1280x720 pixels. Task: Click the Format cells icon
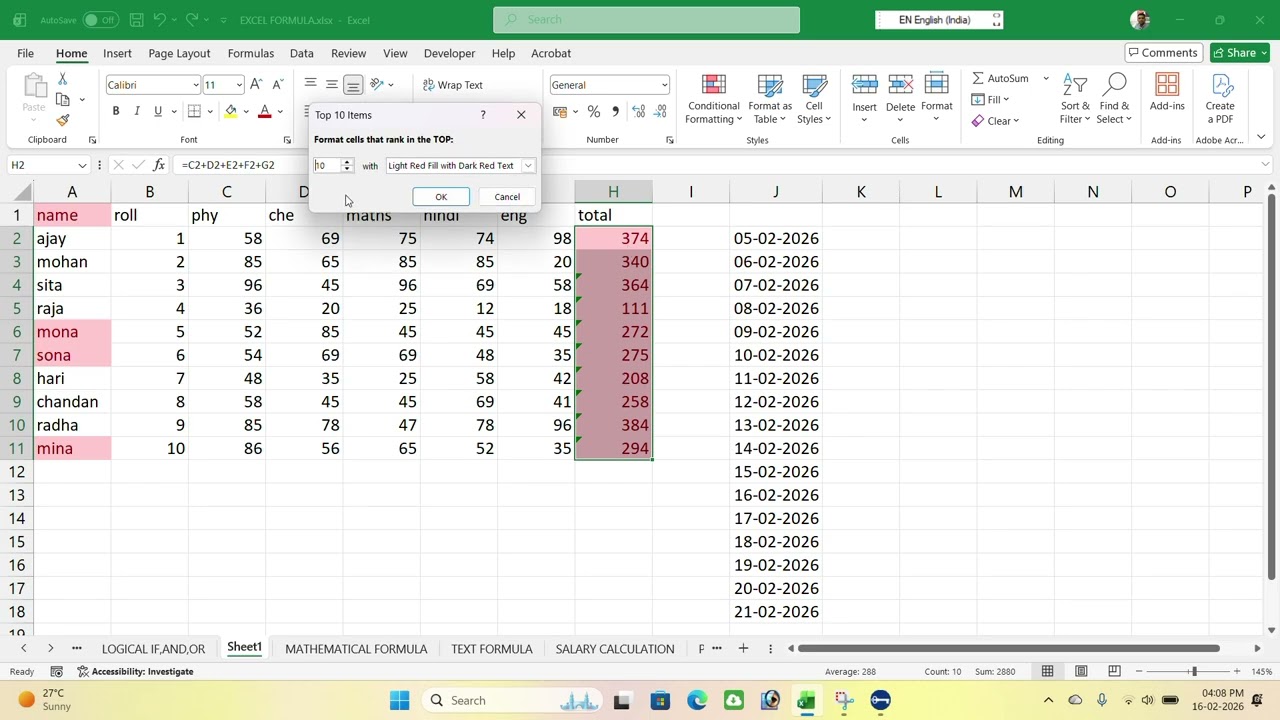pos(937,86)
